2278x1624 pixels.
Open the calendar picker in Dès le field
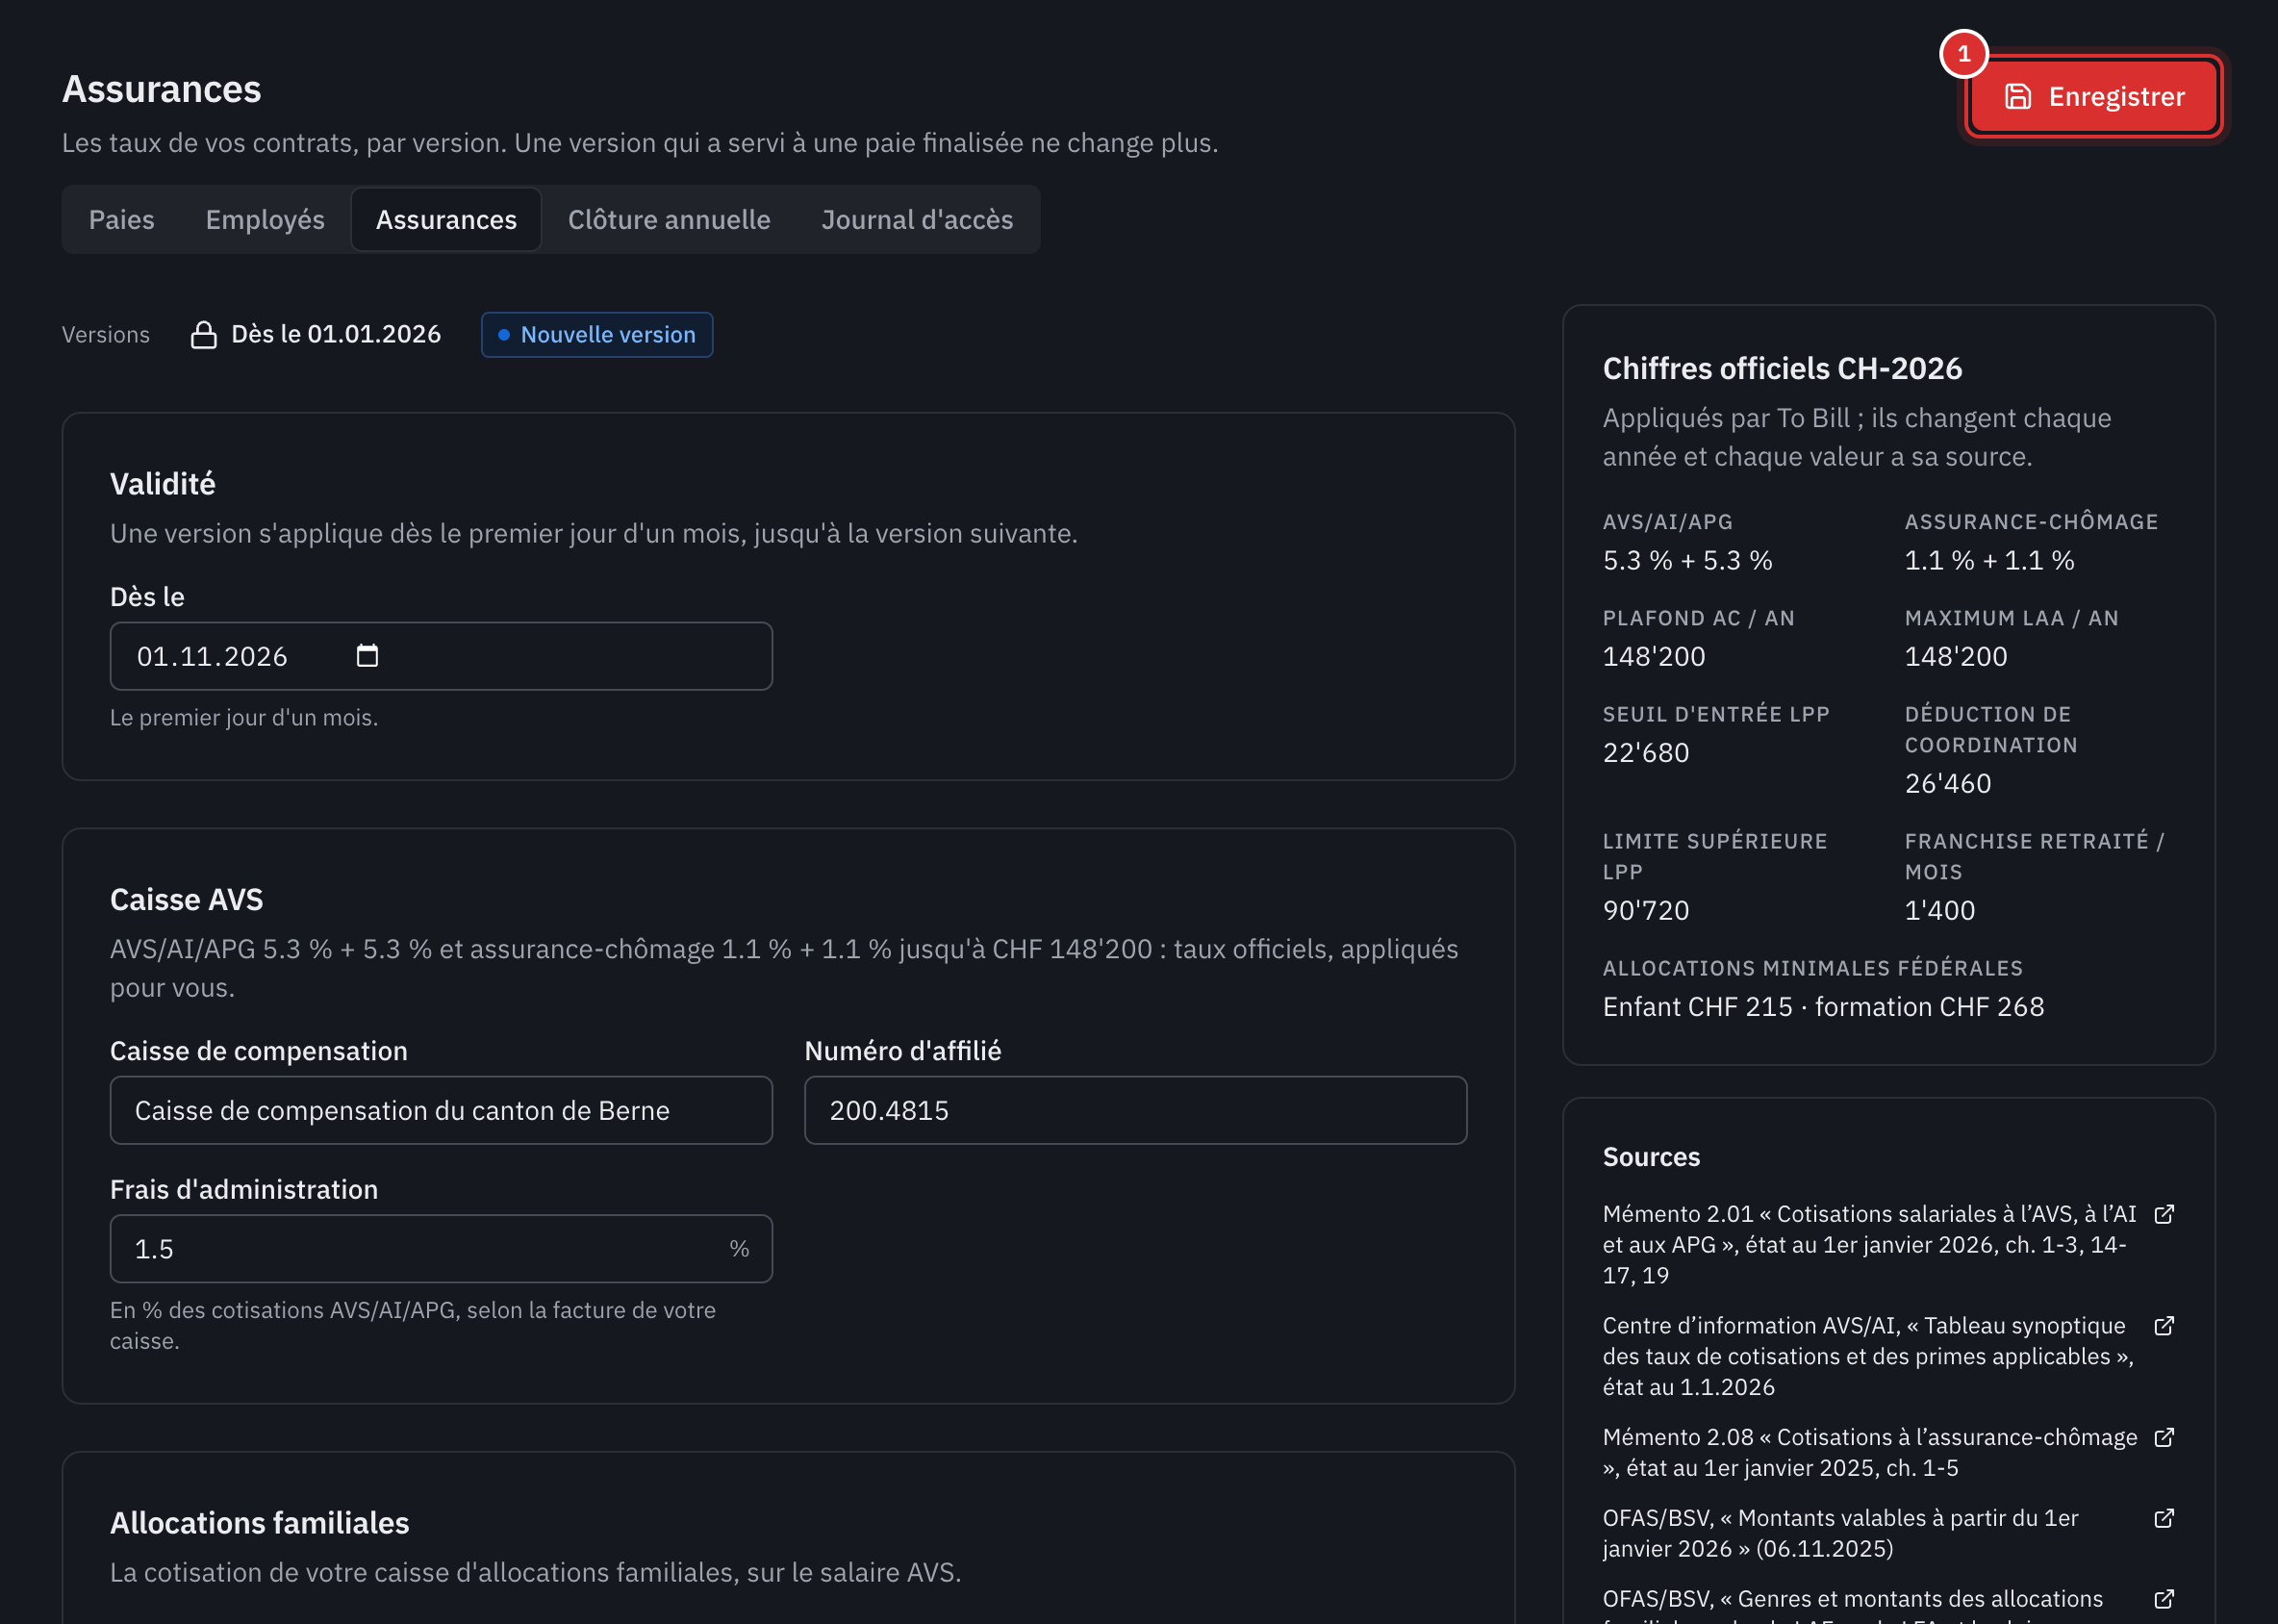[367, 656]
